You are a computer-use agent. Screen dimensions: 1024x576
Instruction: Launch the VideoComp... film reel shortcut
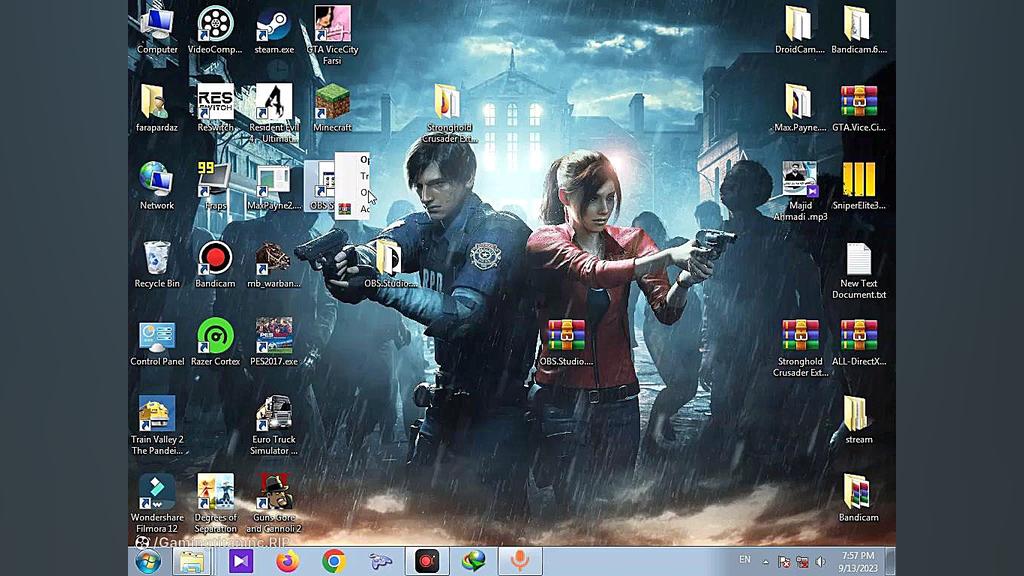pos(215,29)
